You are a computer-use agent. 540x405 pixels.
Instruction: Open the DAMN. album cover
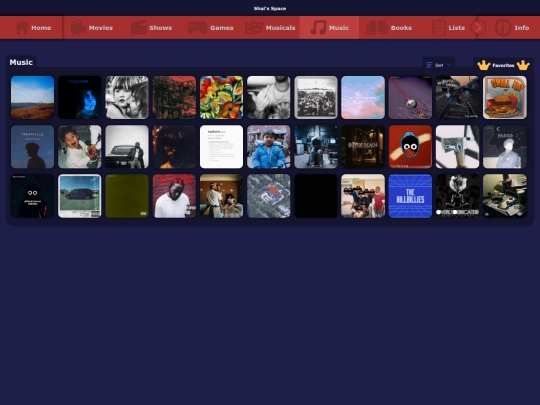pyautogui.click(x=174, y=196)
